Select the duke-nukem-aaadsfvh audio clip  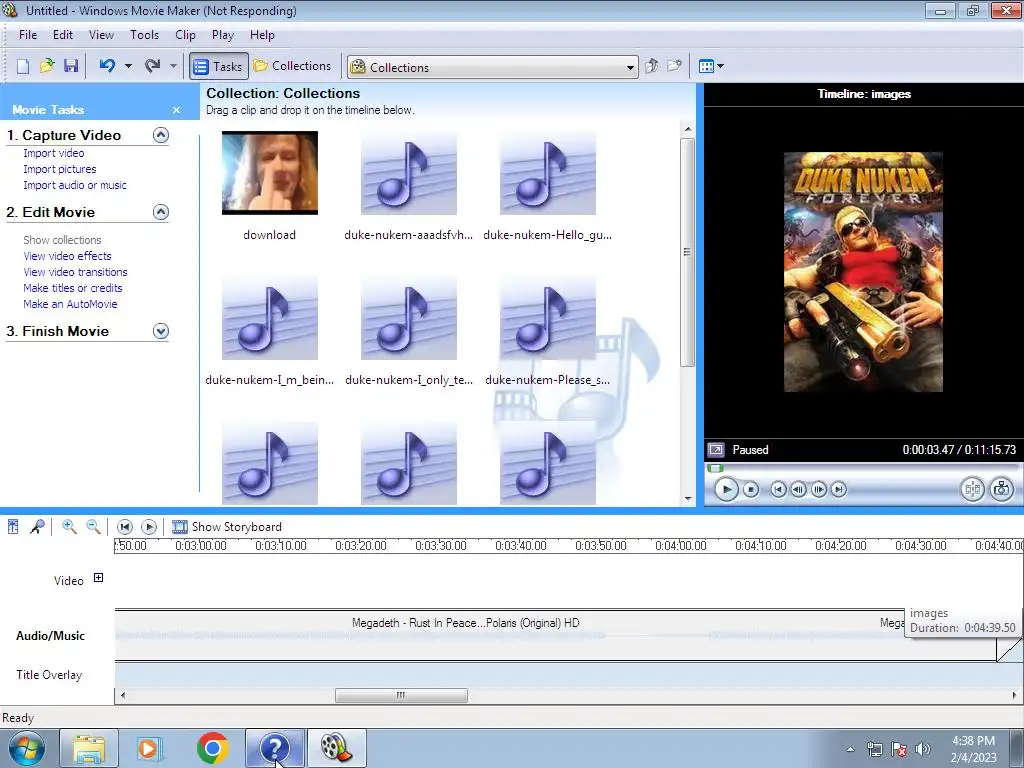409,173
